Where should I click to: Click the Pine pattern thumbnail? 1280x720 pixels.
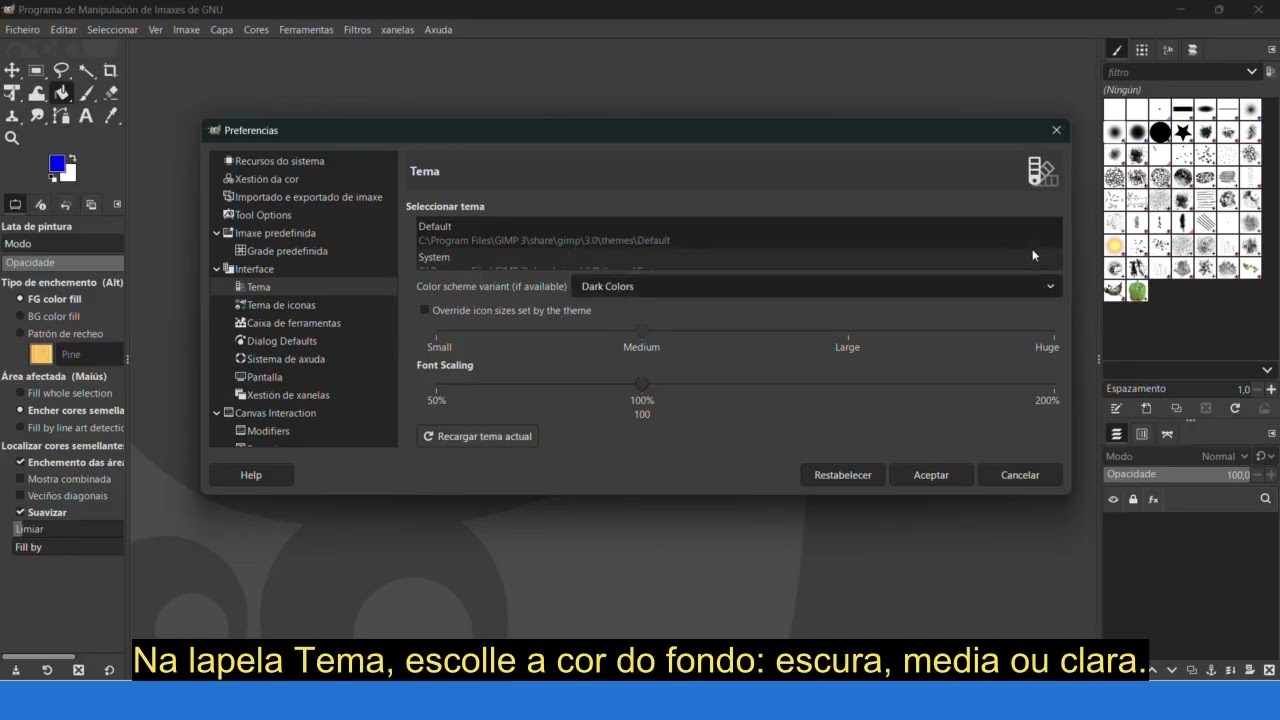[x=41, y=354]
